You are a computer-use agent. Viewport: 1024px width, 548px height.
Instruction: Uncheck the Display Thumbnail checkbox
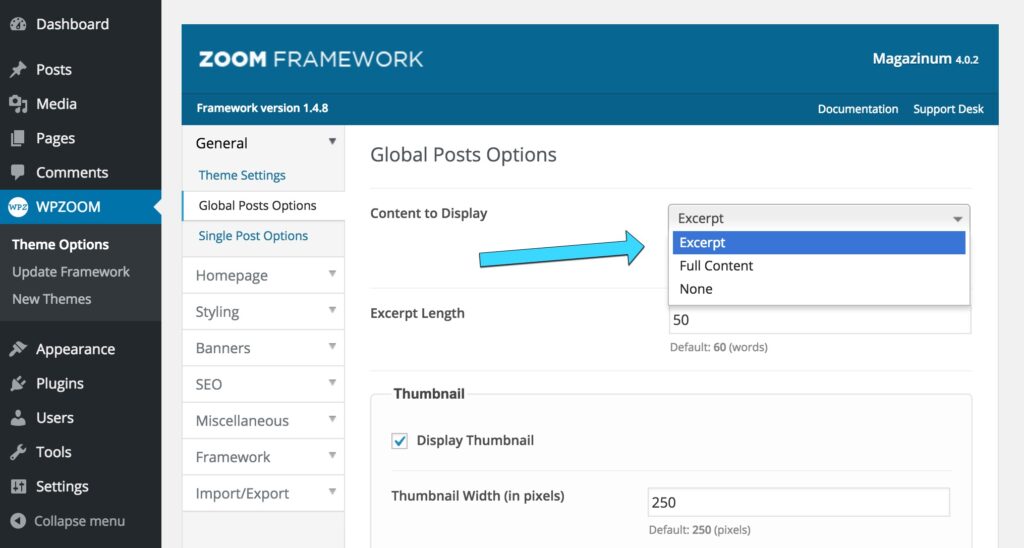[400, 441]
